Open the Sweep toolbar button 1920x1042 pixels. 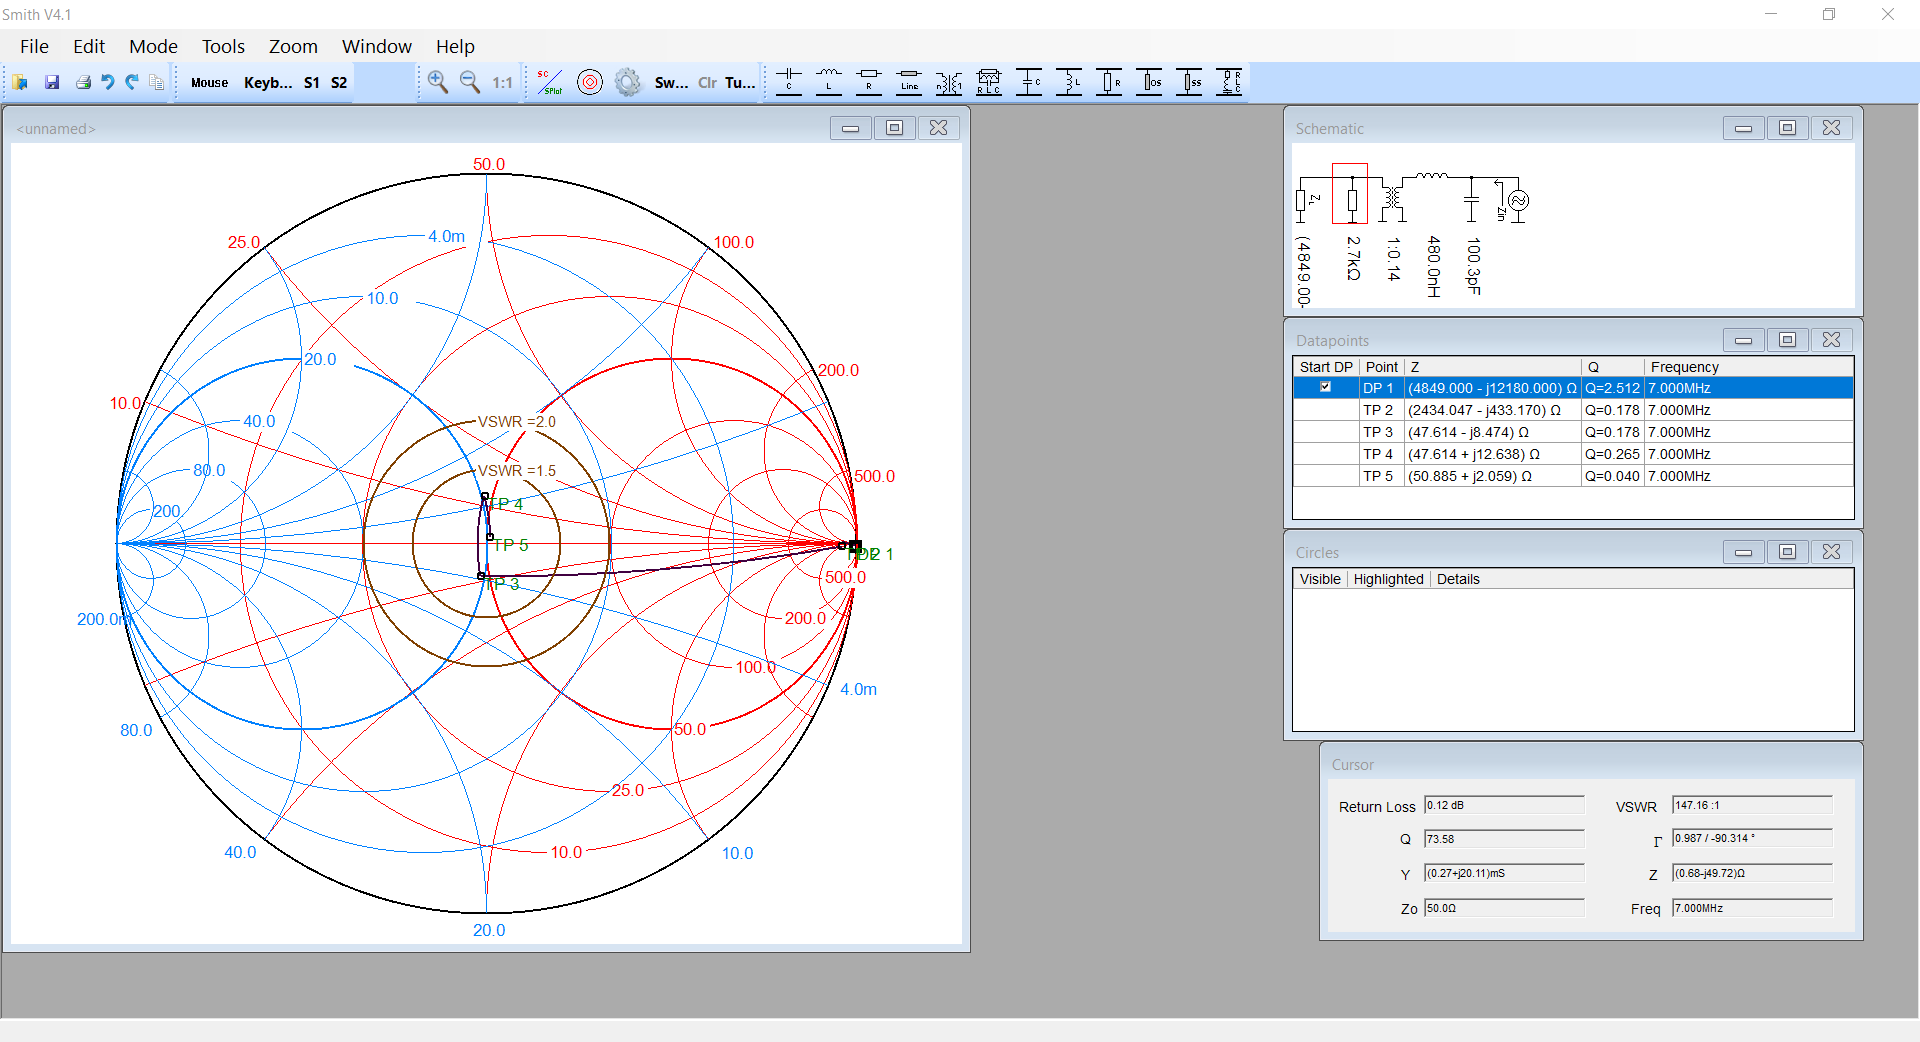tap(671, 83)
